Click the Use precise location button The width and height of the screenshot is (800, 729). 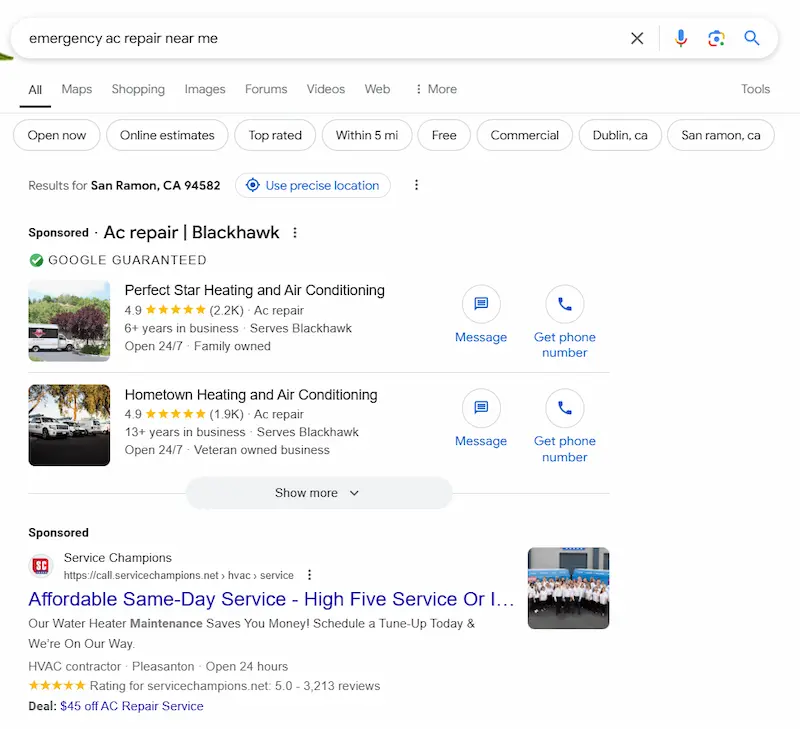313,185
